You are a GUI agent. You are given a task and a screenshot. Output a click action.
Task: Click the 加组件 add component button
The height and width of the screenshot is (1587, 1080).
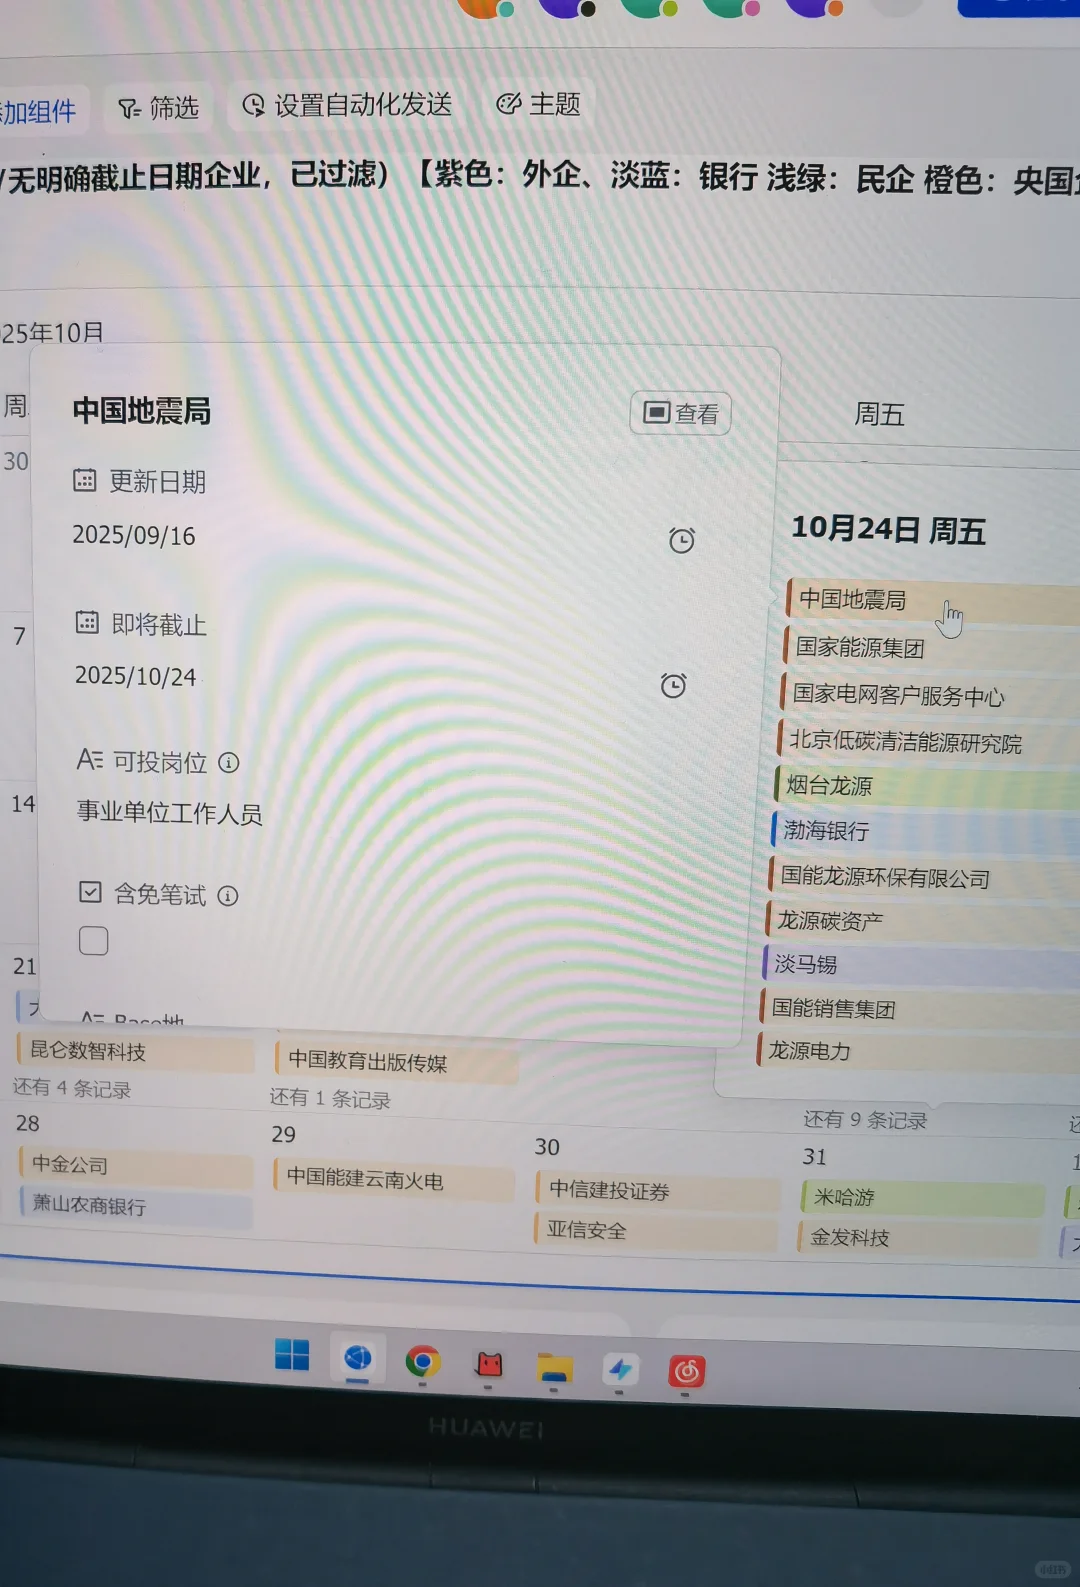click(40, 111)
